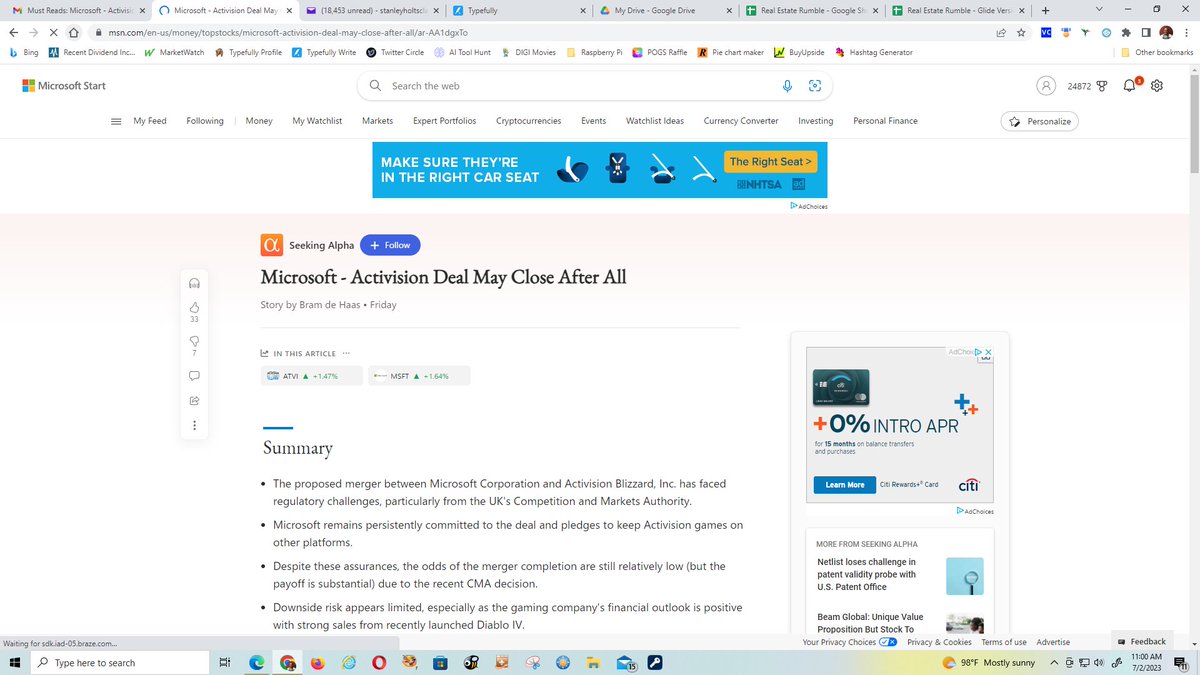Open the article comments icon
Viewport: 1200px width, 675px height.
194,376
